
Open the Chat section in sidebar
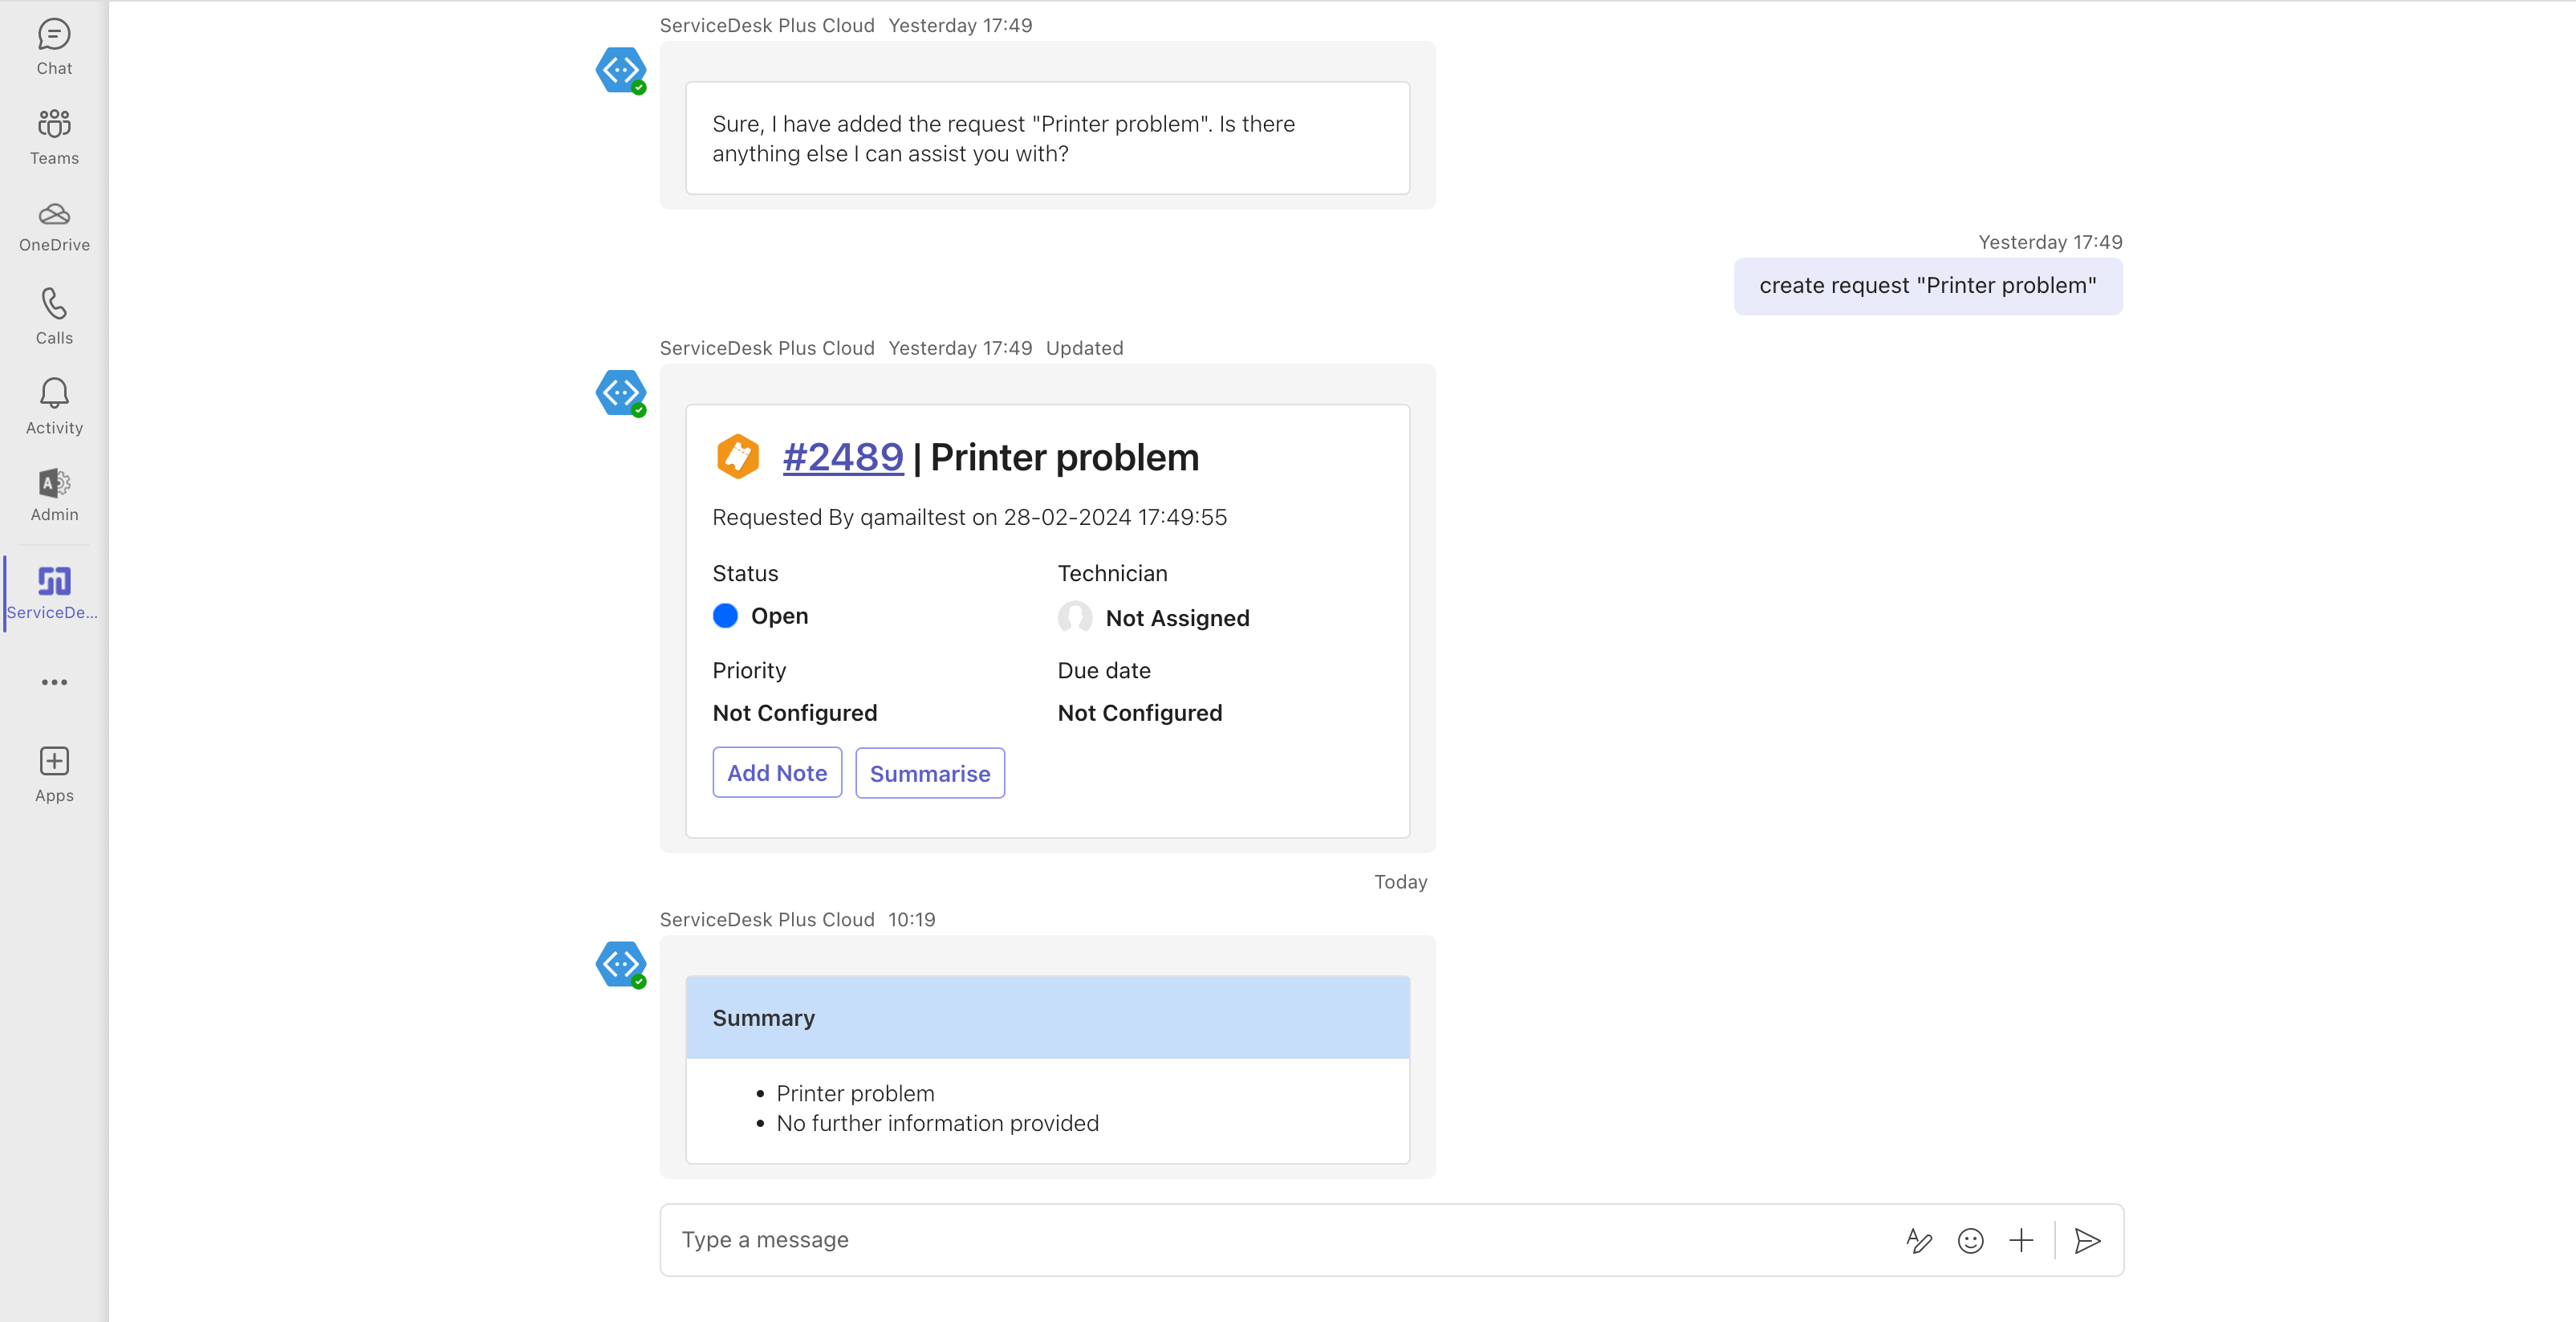coord(54,47)
